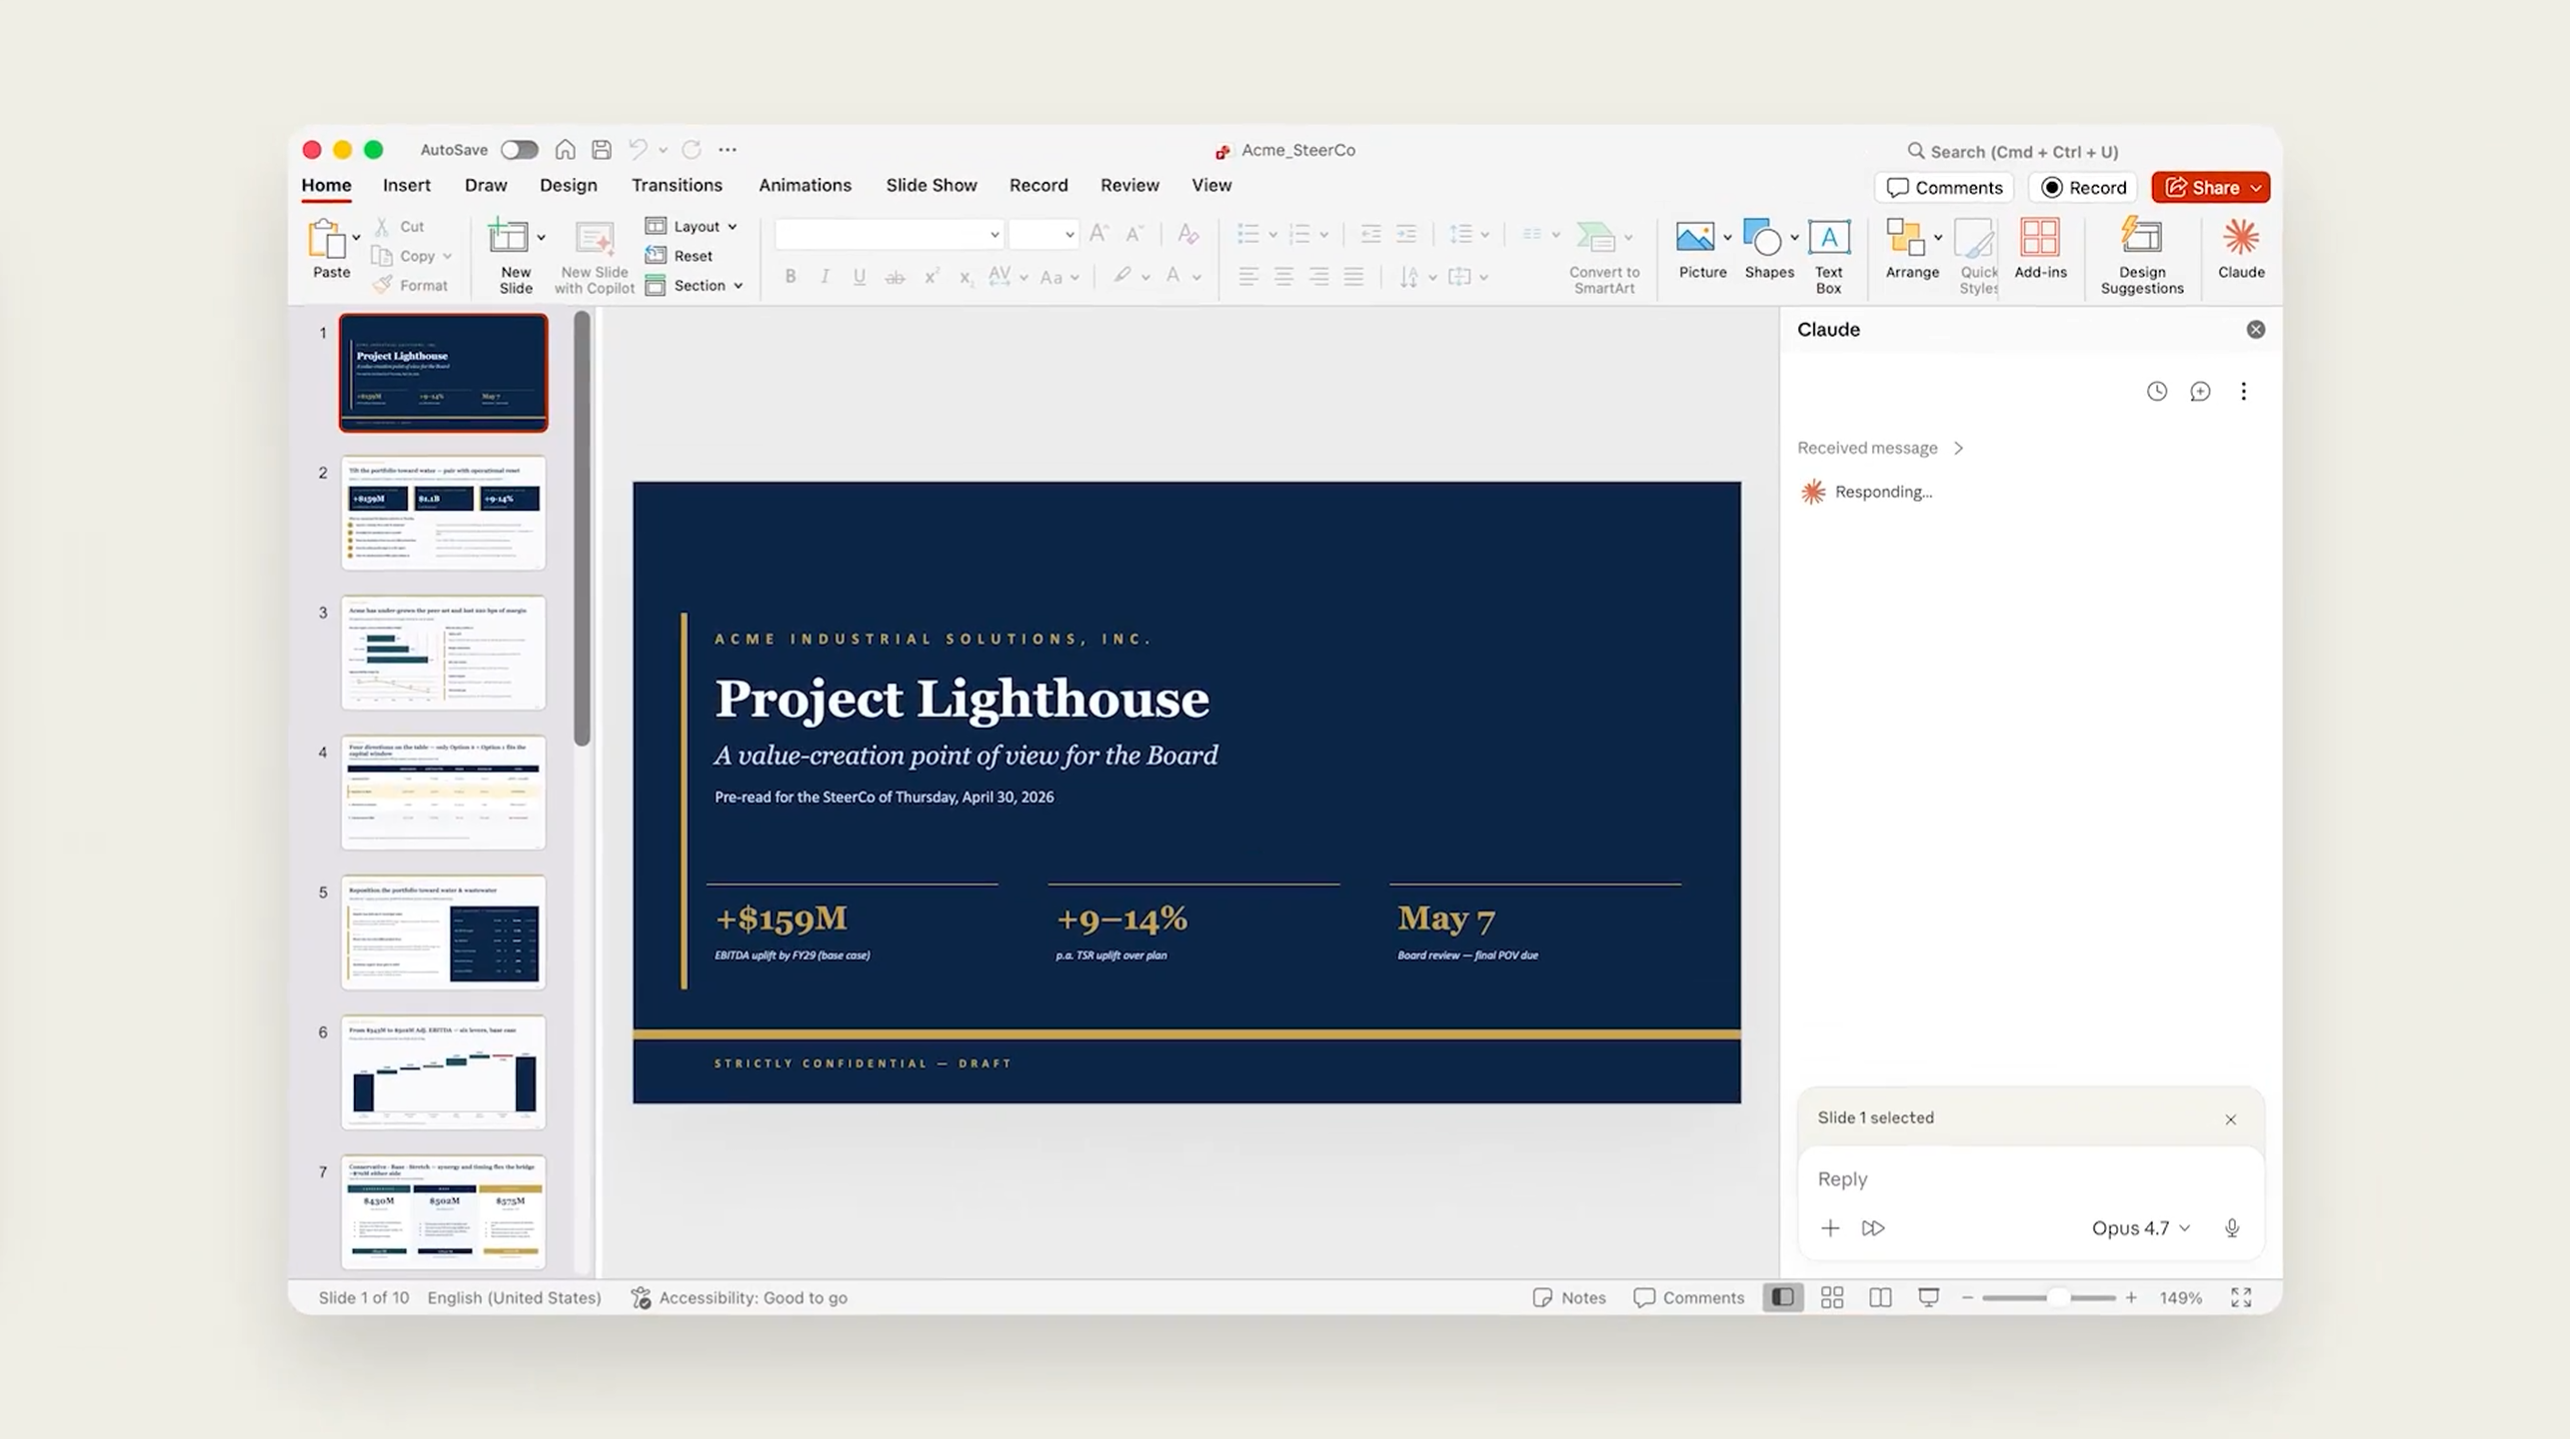Toggle the AutoSave switch
The width and height of the screenshot is (2570, 1439).
(x=518, y=149)
